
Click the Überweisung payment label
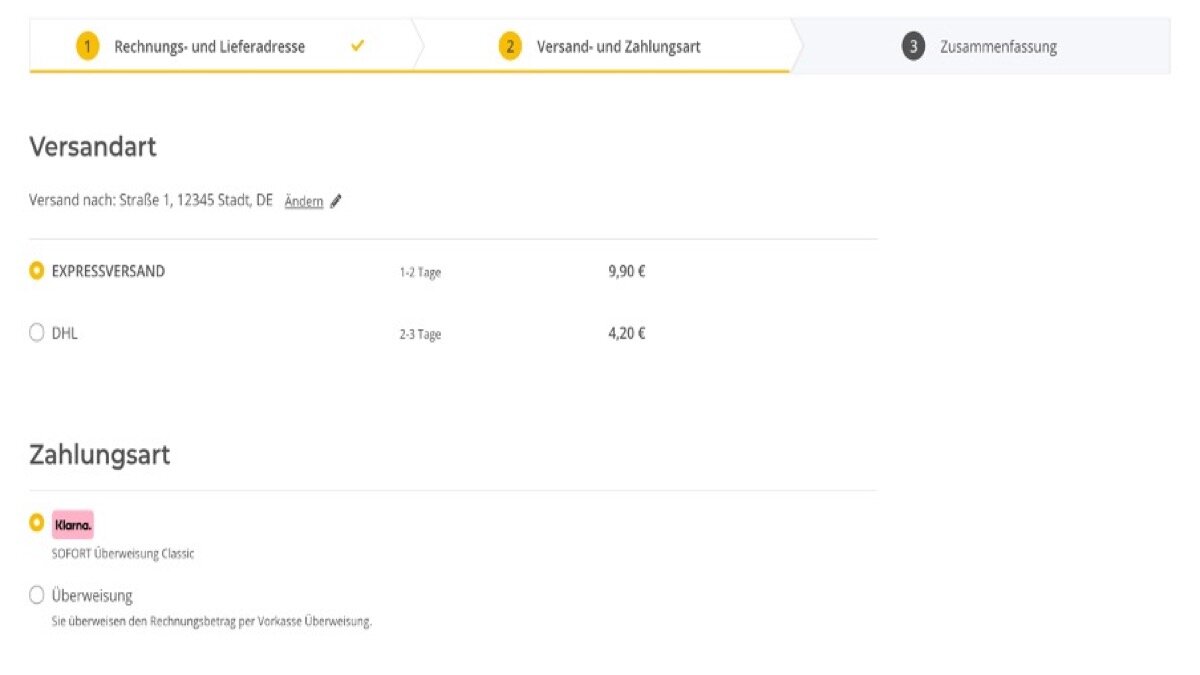tap(92, 596)
